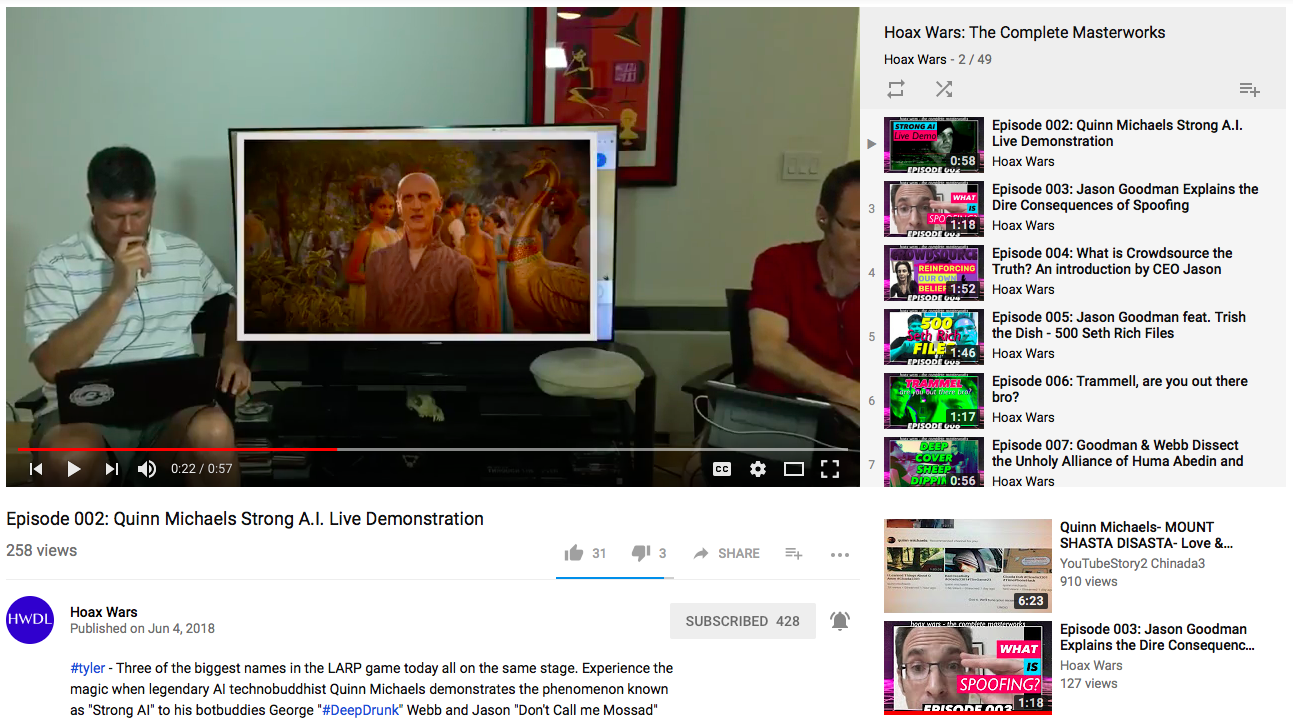1293x721 pixels.
Task: Open YouTubeStory2 Chinada3 channel name
Action: click(x=1132, y=563)
